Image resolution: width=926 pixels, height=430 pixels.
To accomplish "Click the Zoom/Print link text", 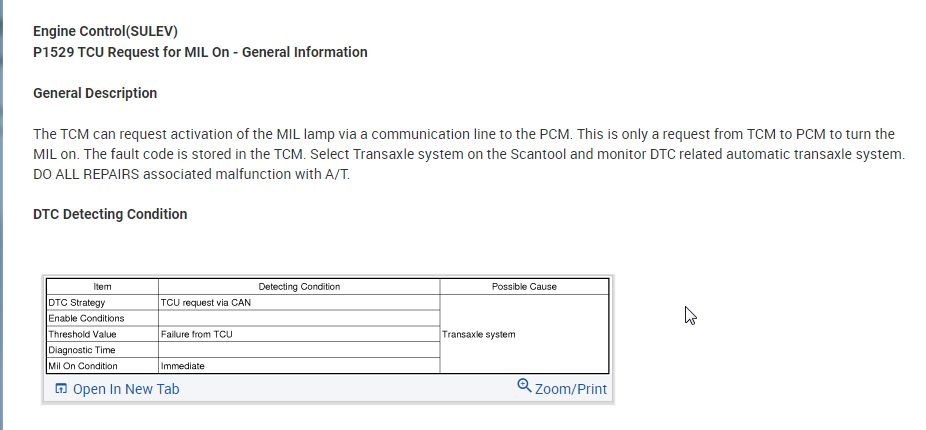I will (570, 389).
